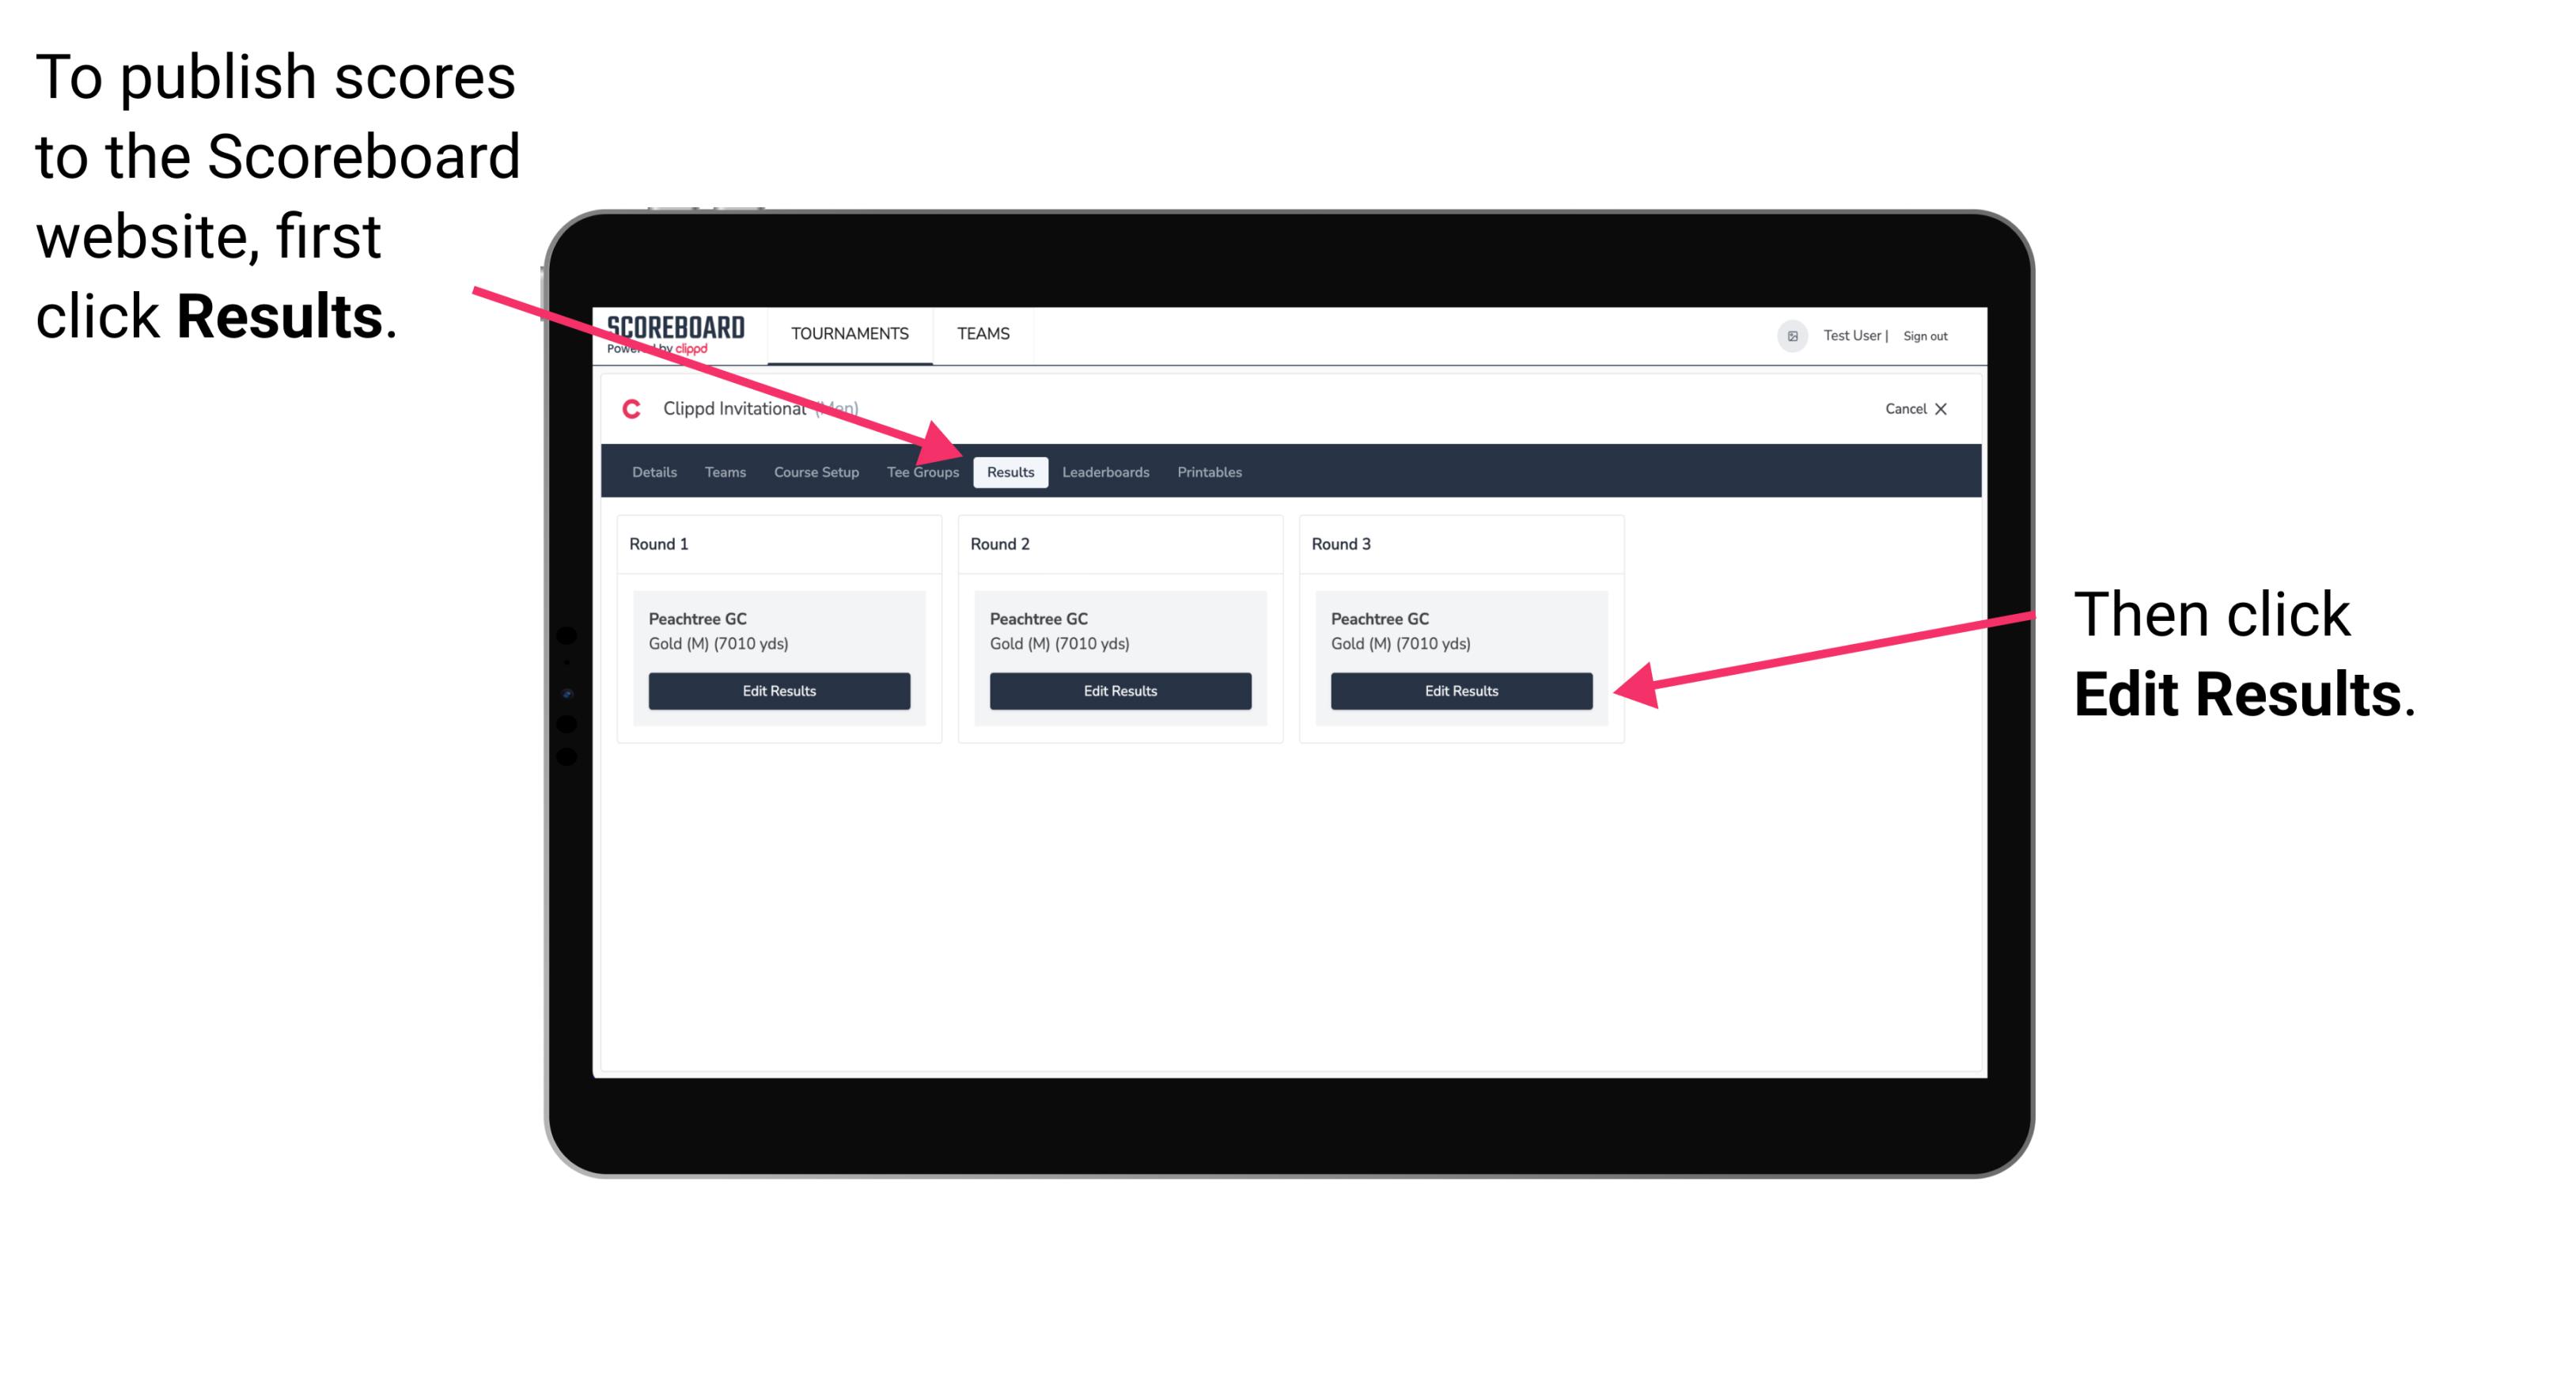Click the Round 3 Edit Results button
Image resolution: width=2576 pixels, height=1386 pixels.
click(x=1461, y=691)
